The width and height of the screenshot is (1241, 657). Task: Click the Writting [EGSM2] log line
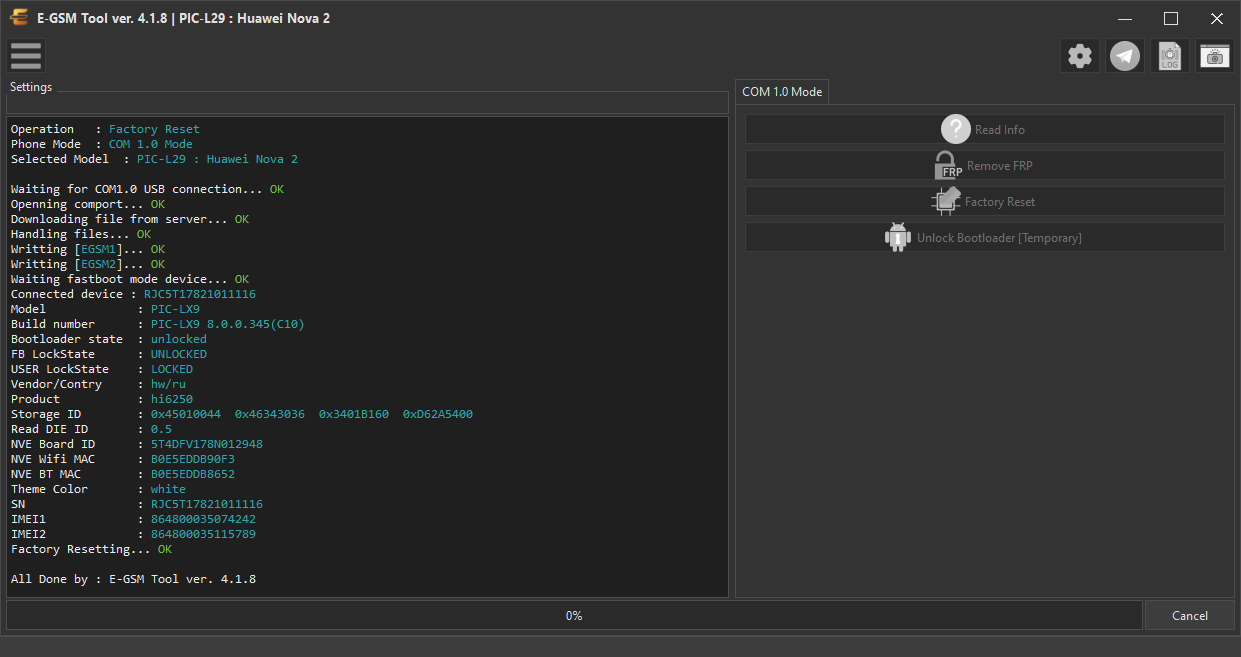88,264
